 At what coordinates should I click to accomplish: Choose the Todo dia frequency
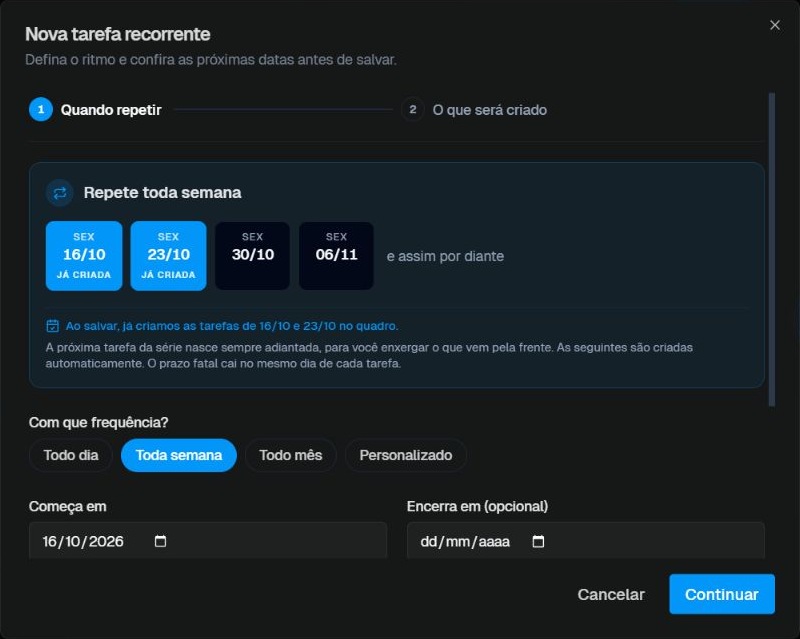coord(71,455)
